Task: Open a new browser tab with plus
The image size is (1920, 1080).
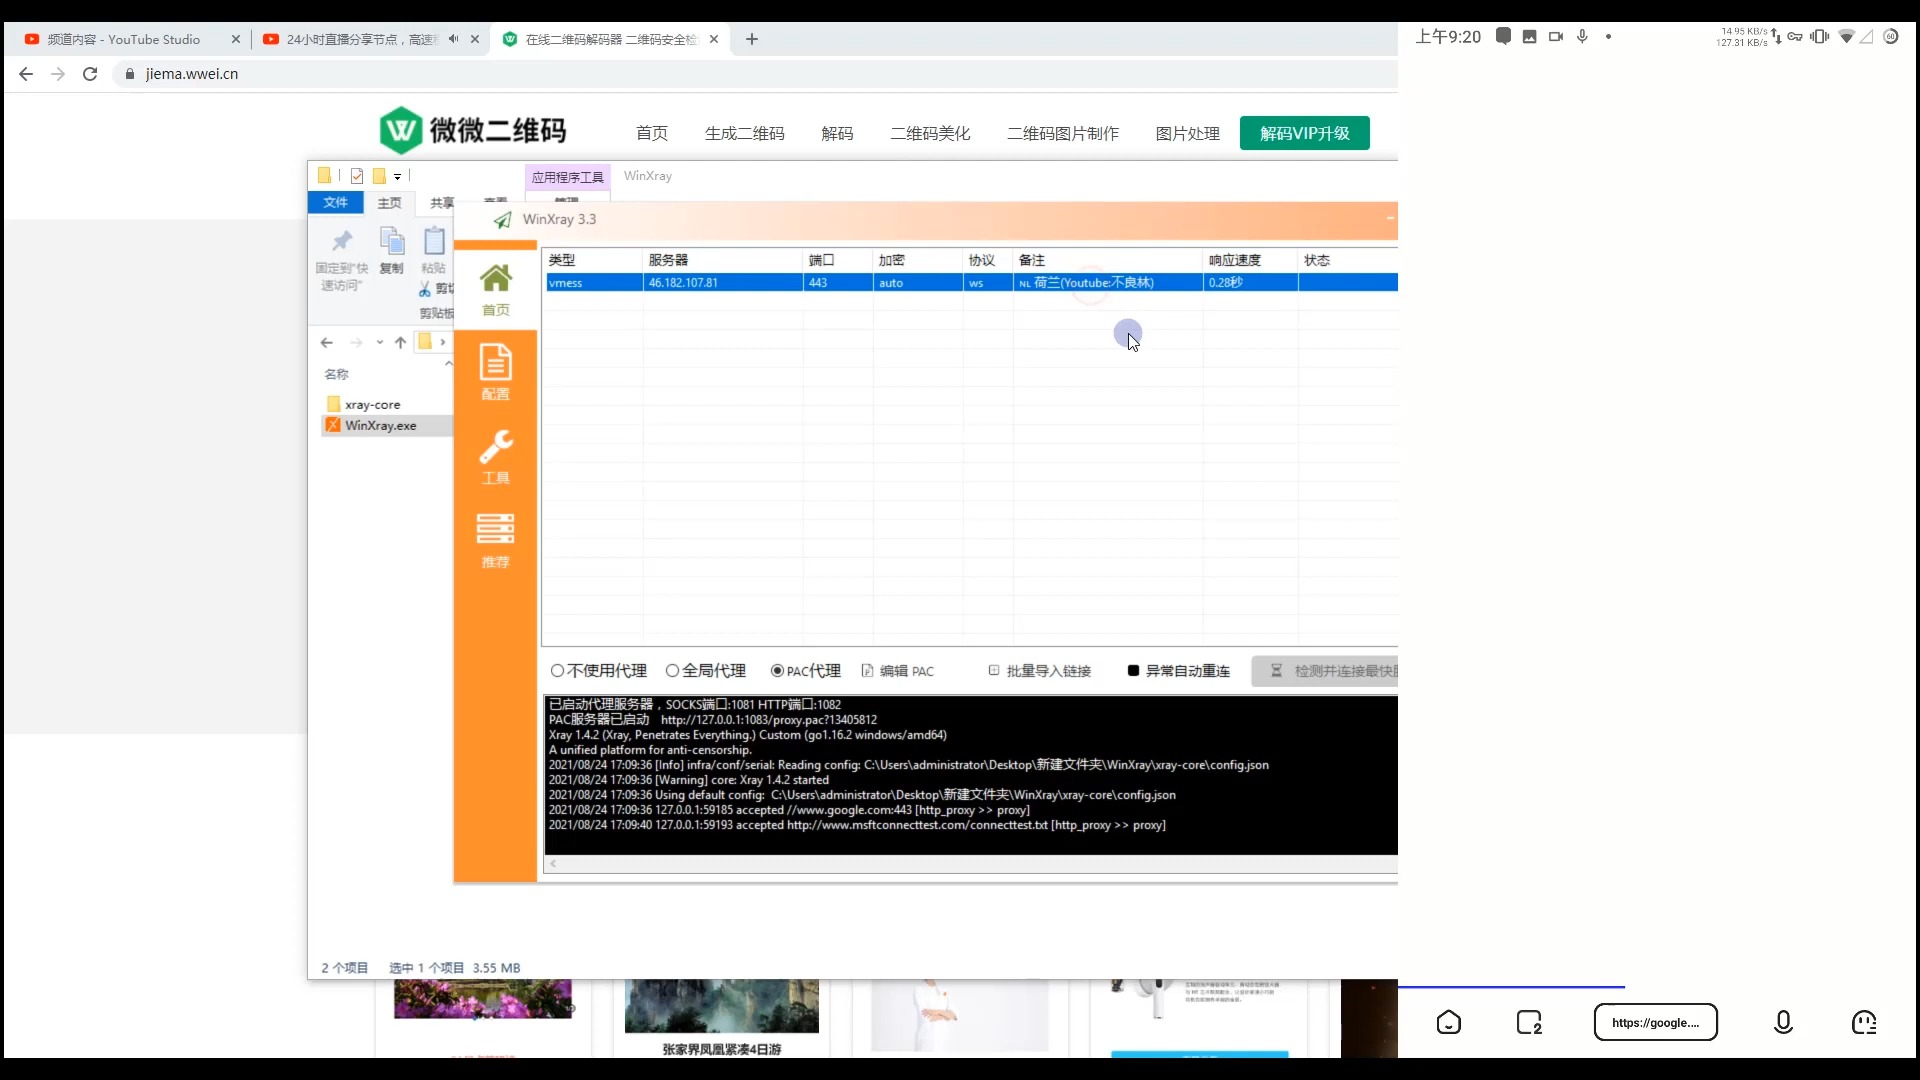Action: point(752,39)
